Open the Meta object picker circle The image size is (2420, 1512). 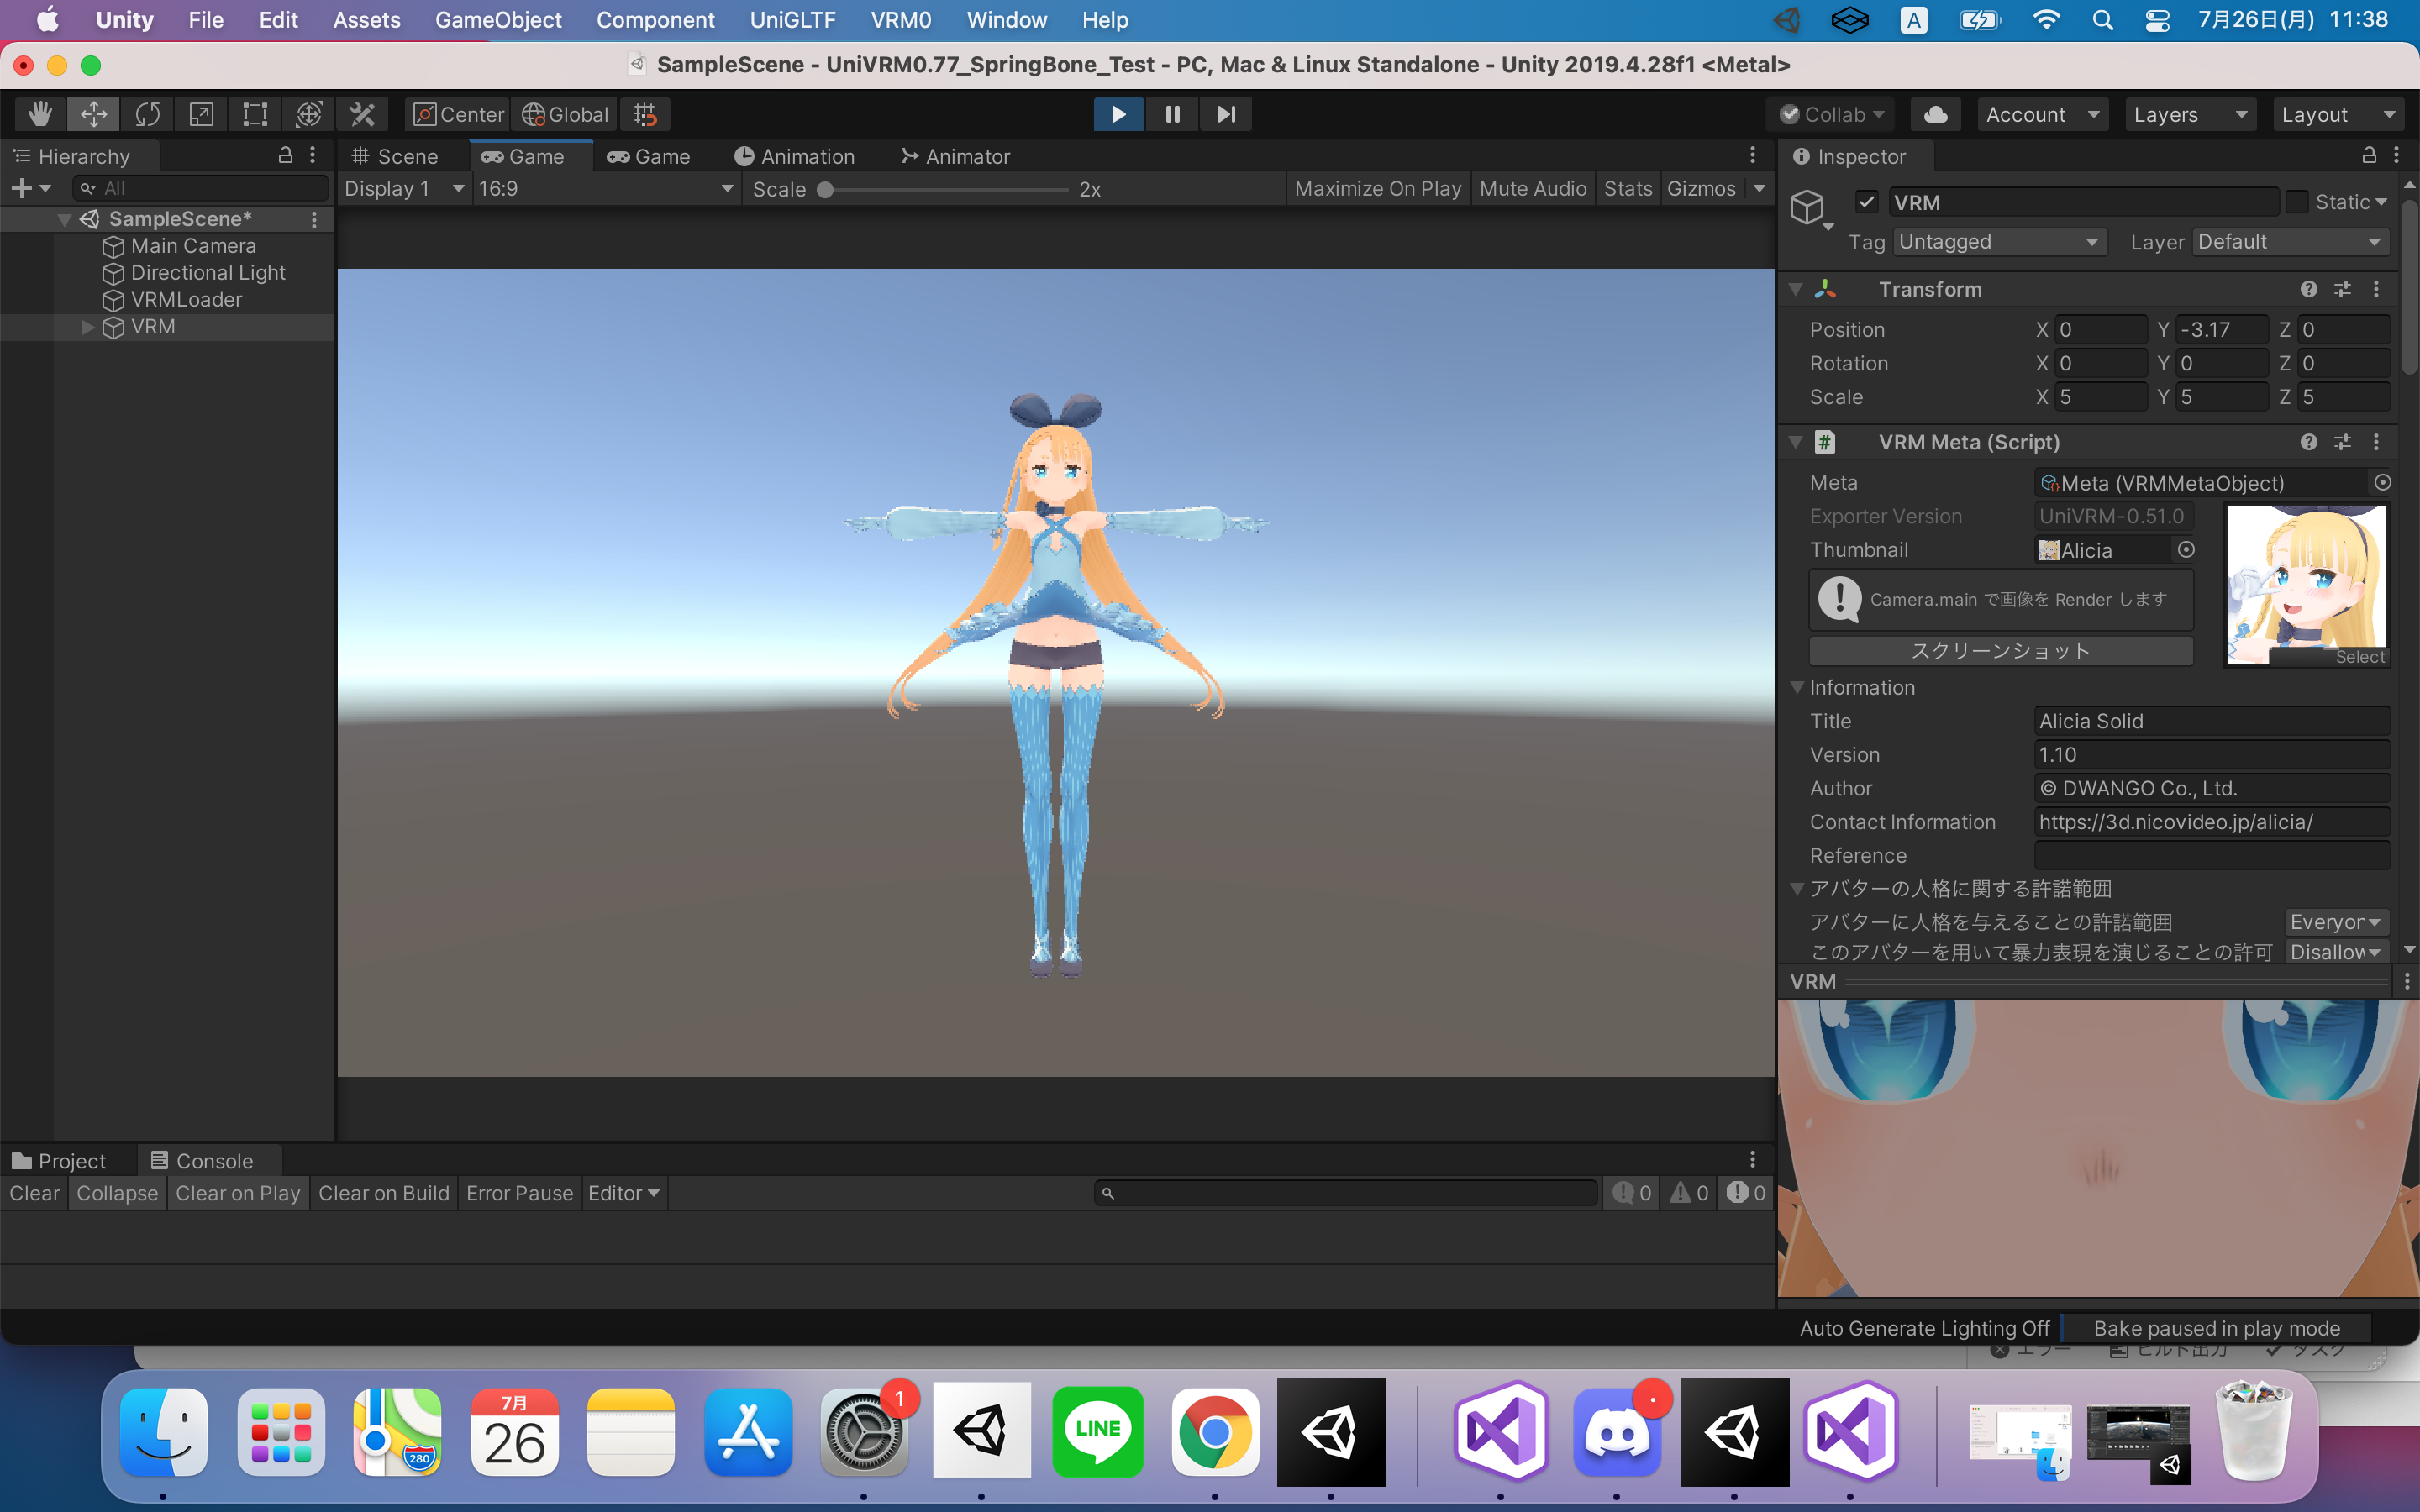point(2383,483)
